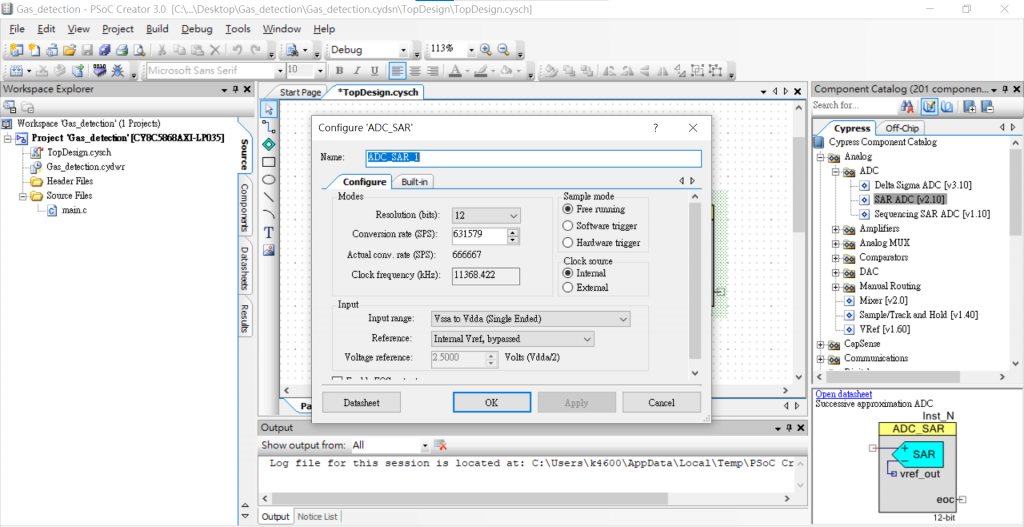Increase Conversion rate with up stepper

click(513, 232)
